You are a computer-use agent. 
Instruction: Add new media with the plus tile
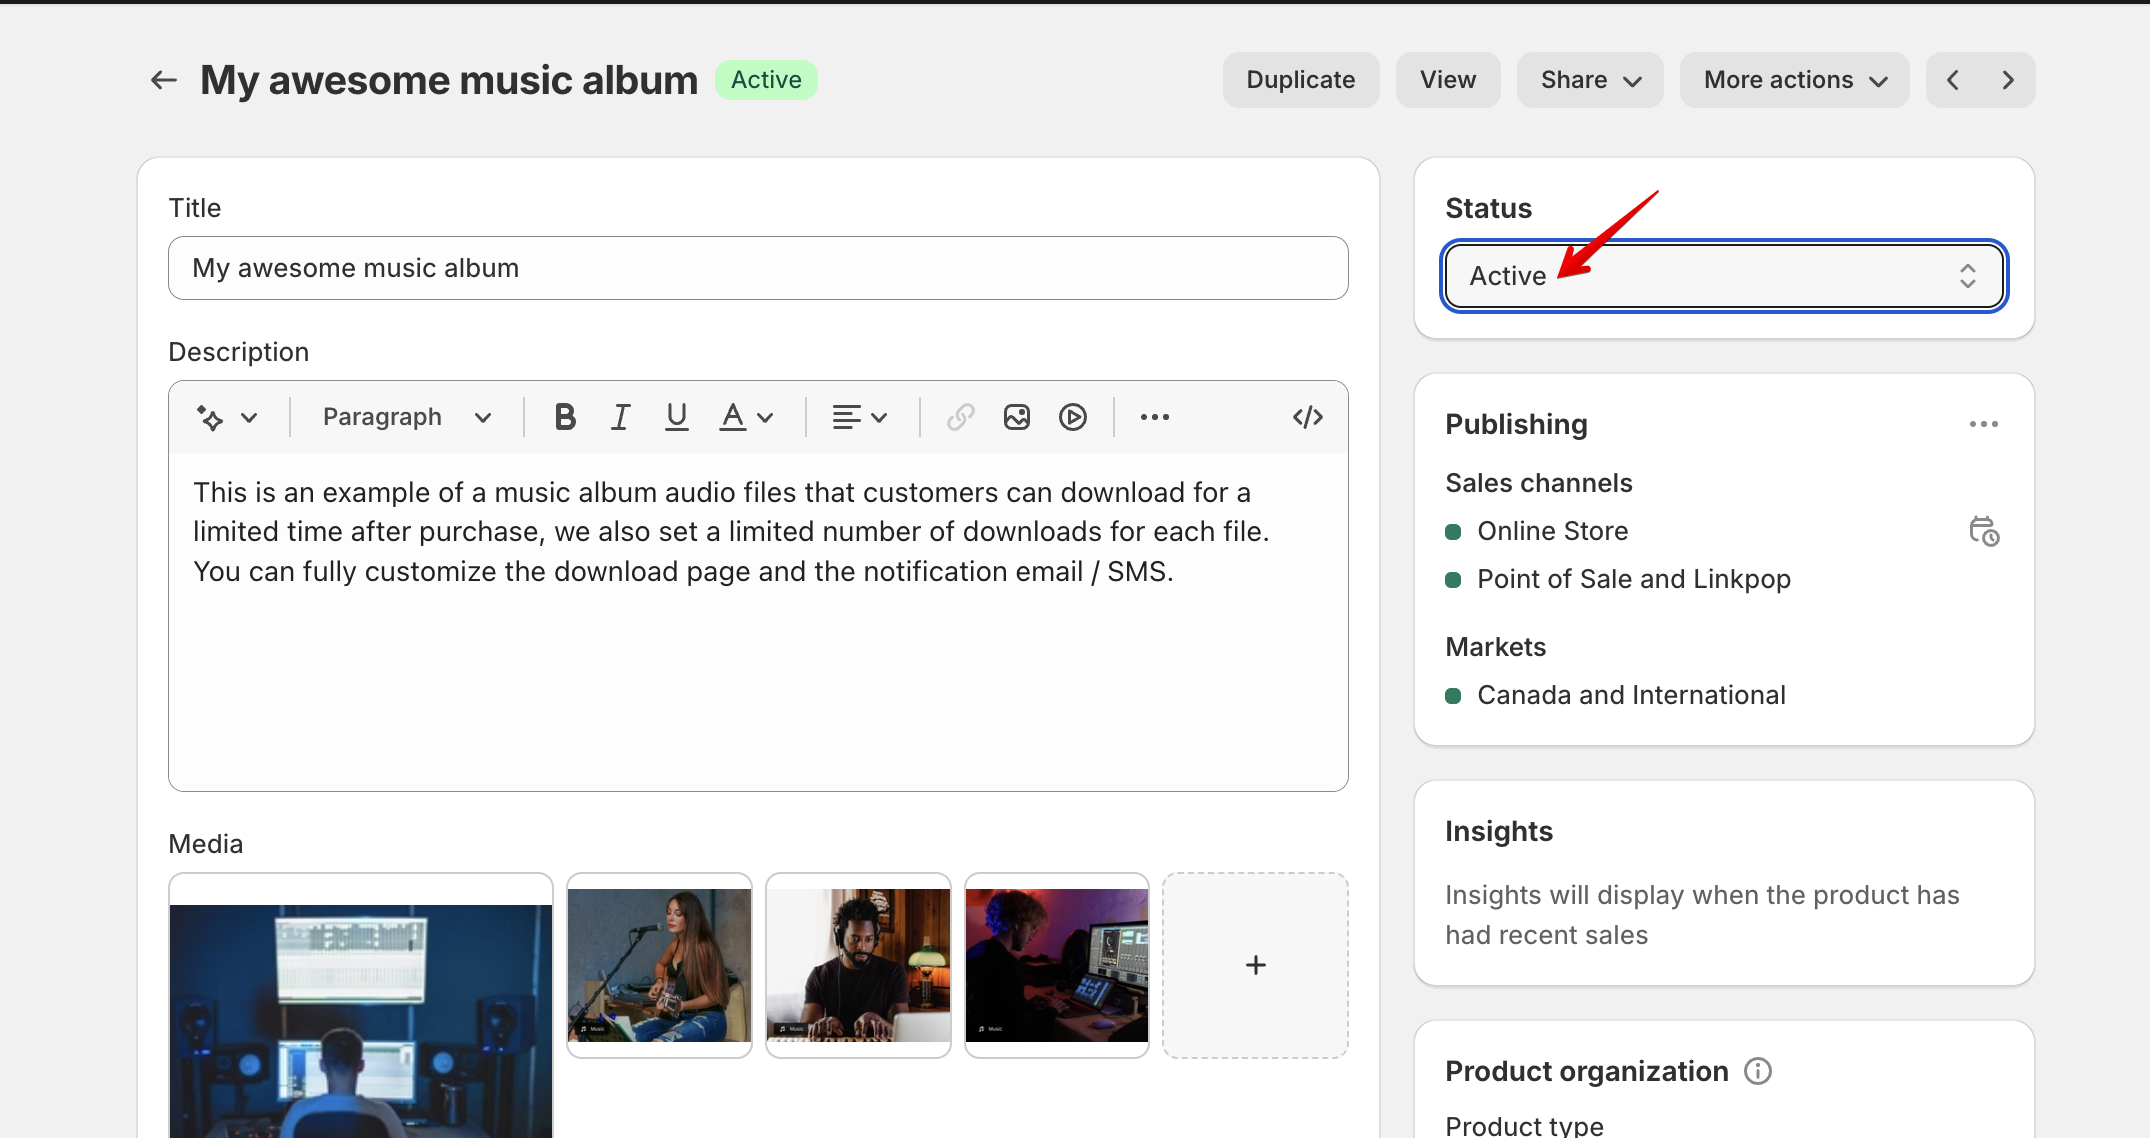(1255, 965)
